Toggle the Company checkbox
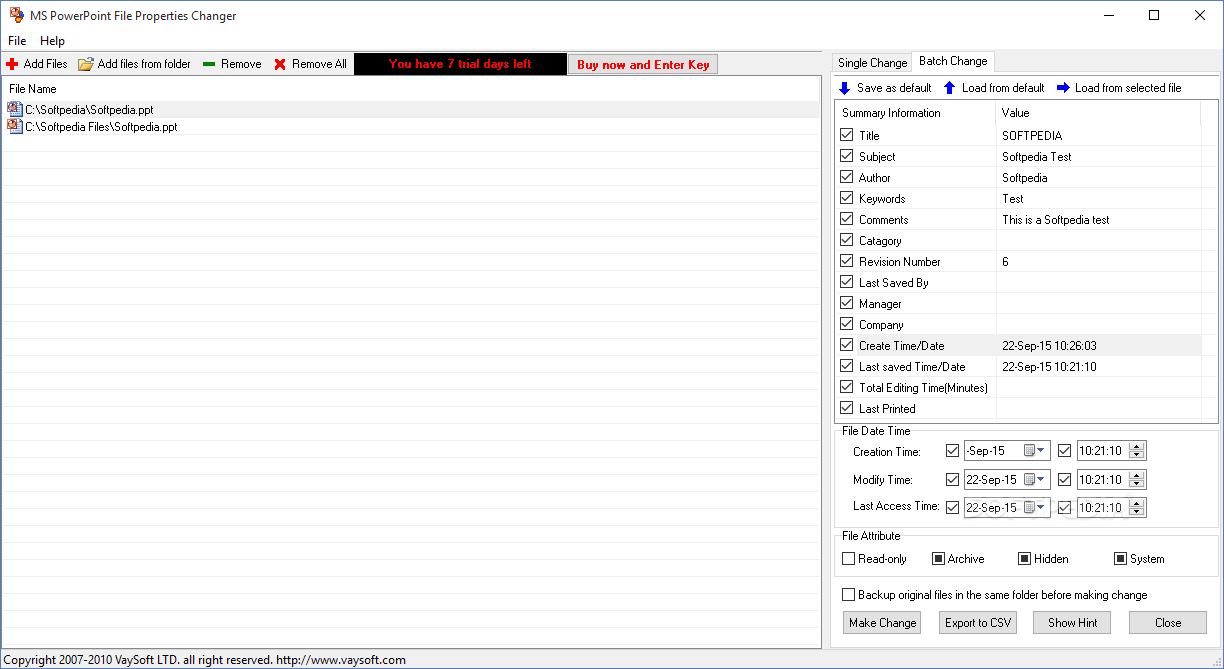Image resolution: width=1224 pixels, height=669 pixels. pos(847,324)
